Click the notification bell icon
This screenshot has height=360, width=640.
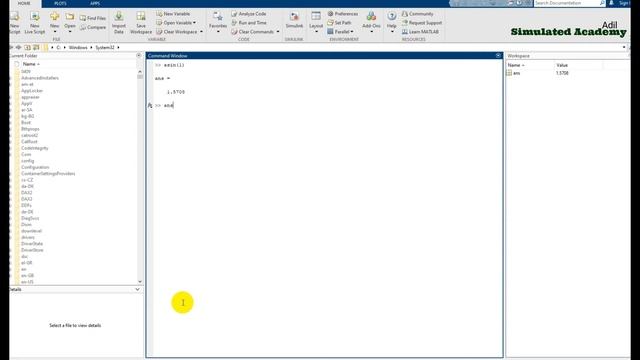pyautogui.click(x=611, y=3)
